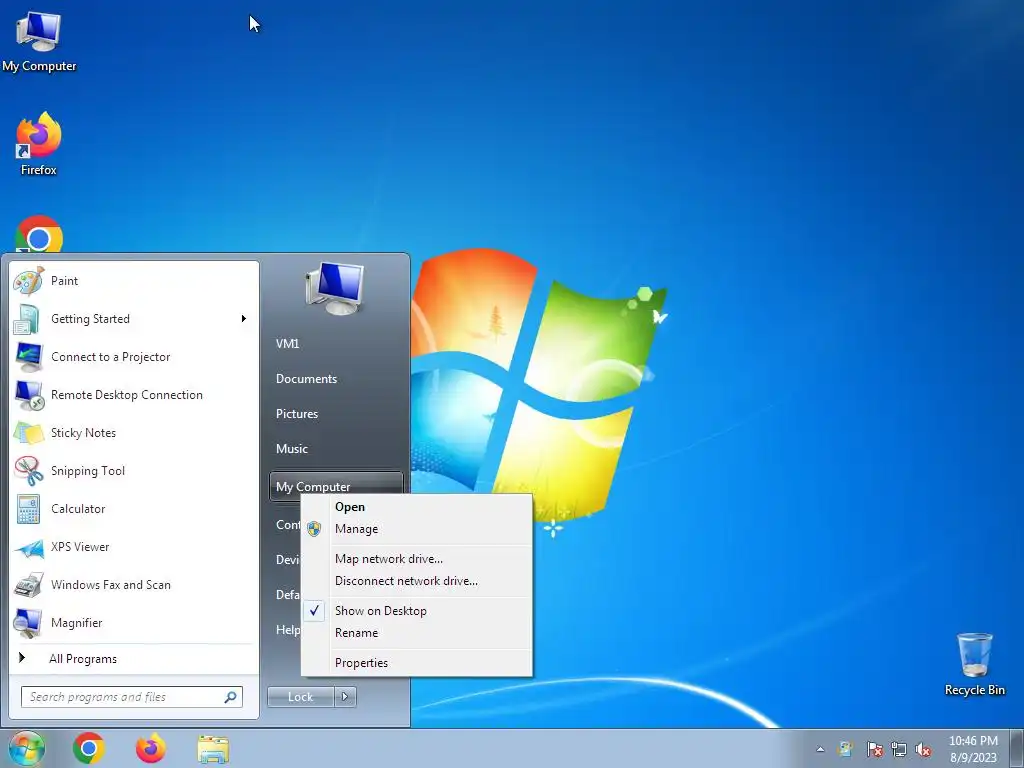Click the XPS Viewer paper-plane icon

point(28,547)
